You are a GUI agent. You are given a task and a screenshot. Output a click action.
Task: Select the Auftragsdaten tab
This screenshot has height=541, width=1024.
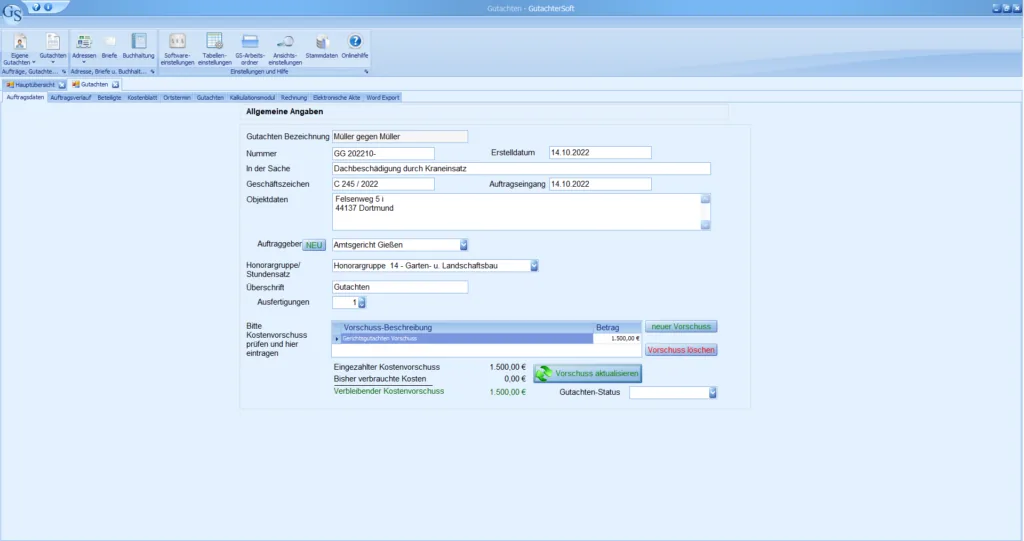click(25, 97)
